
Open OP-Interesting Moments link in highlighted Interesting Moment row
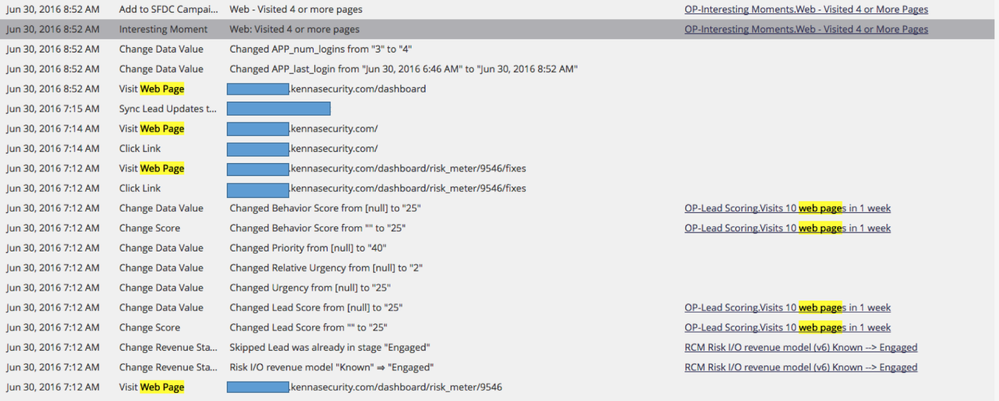(x=806, y=30)
